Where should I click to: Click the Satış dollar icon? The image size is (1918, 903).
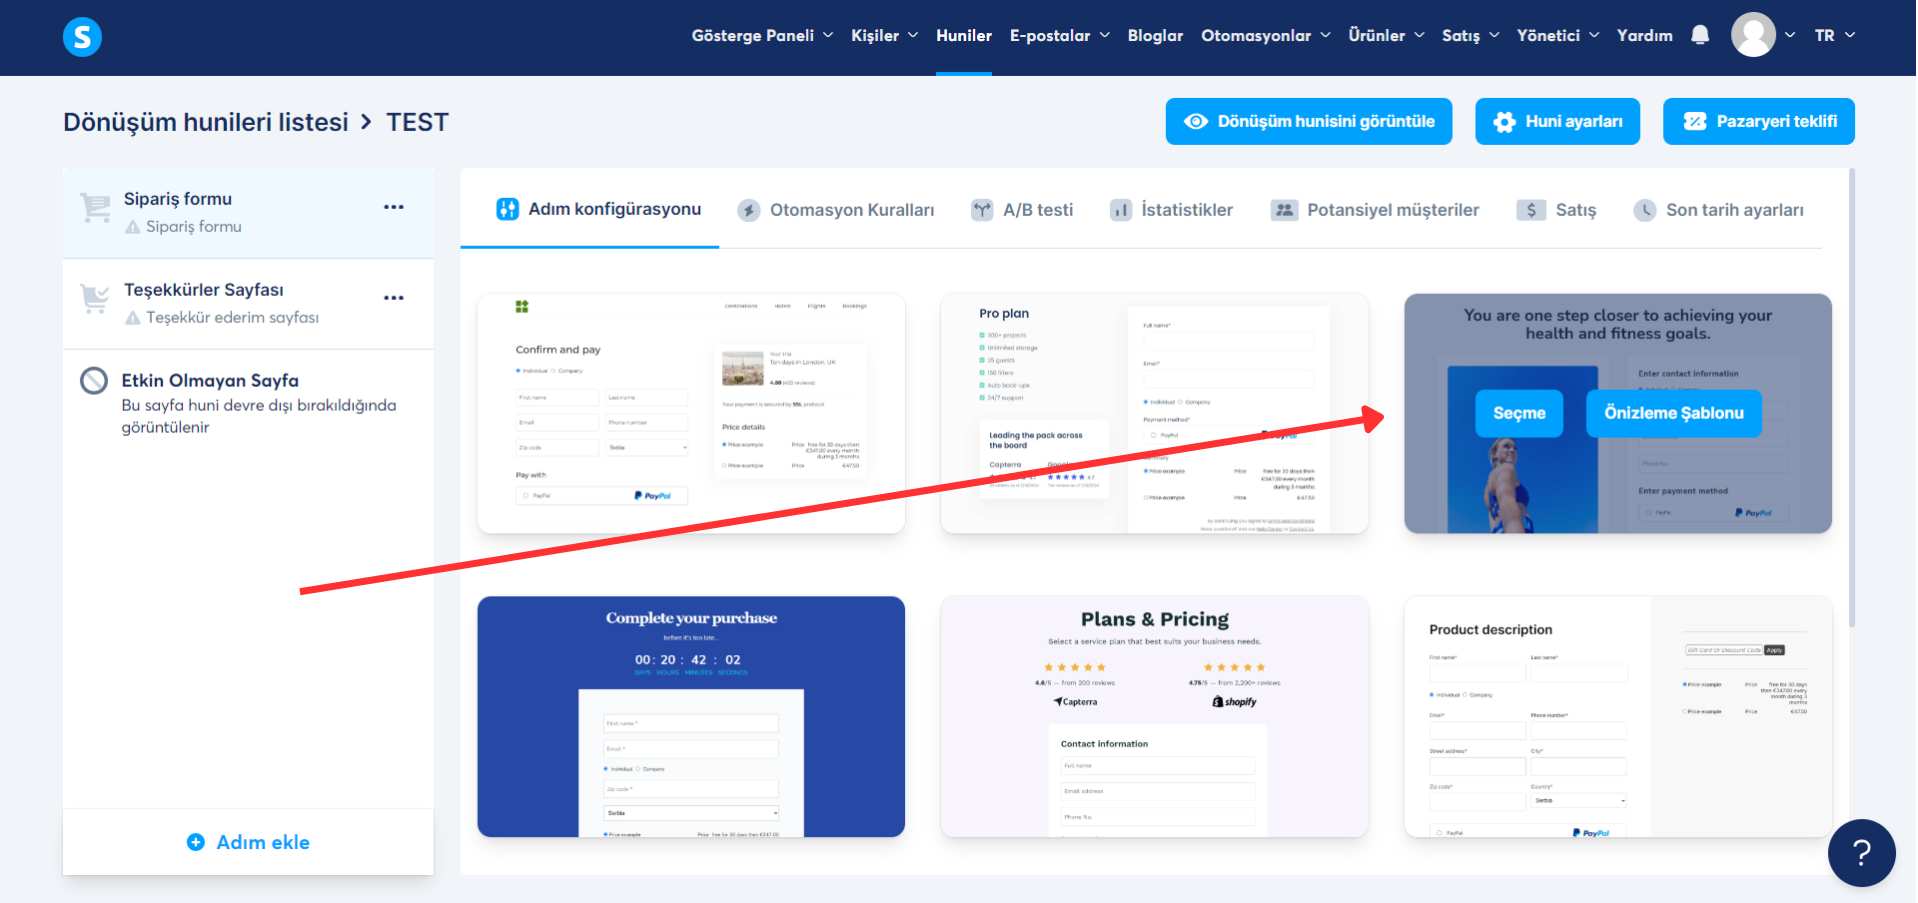pyautogui.click(x=1531, y=210)
